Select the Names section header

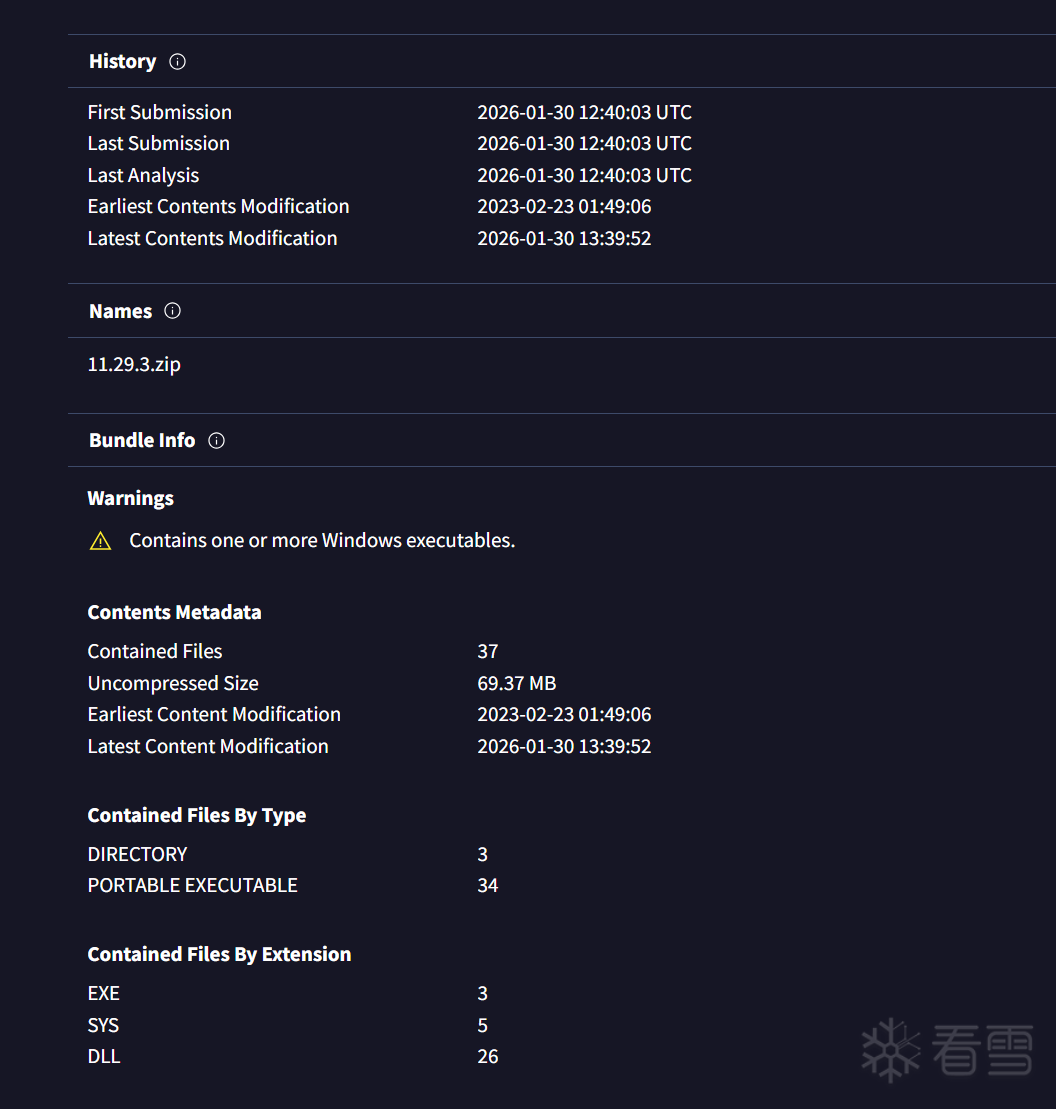120,311
